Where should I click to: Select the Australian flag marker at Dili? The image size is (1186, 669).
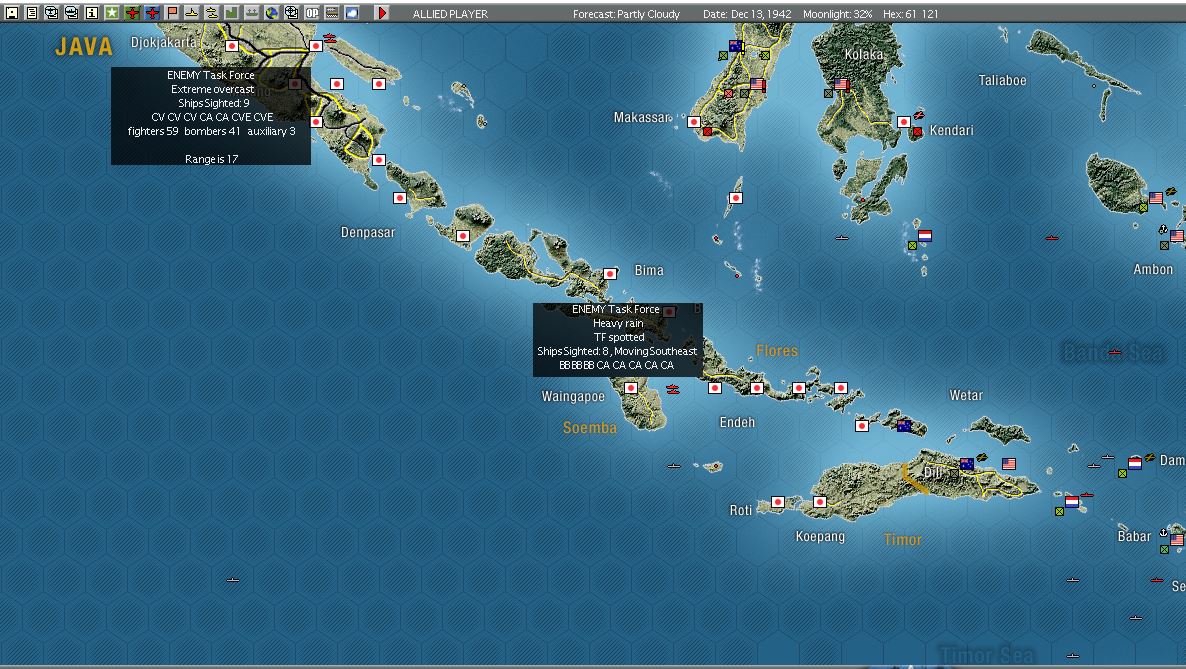[x=967, y=464]
